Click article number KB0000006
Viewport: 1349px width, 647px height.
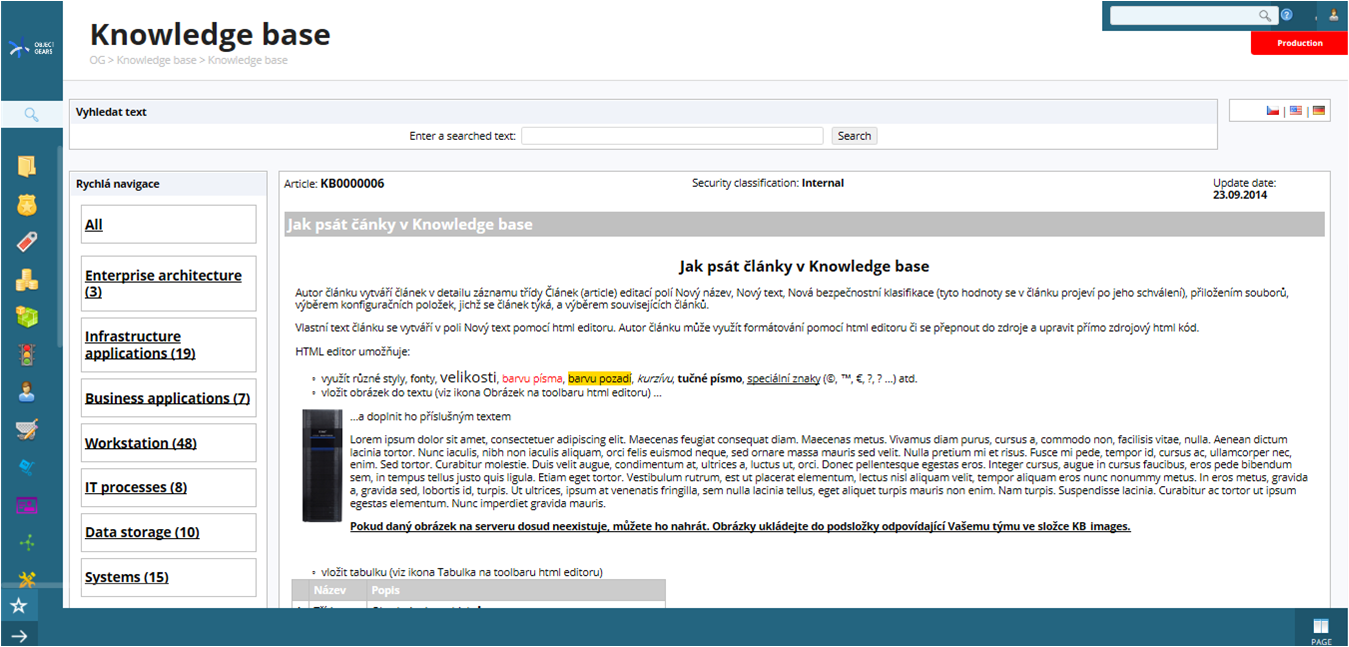point(352,184)
